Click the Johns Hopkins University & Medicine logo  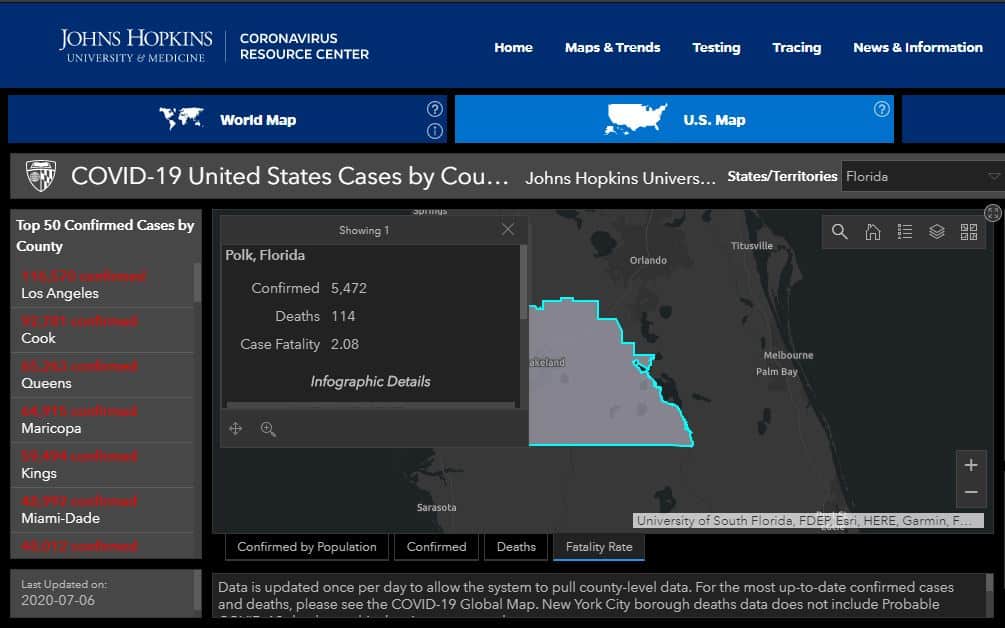click(136, 45)
